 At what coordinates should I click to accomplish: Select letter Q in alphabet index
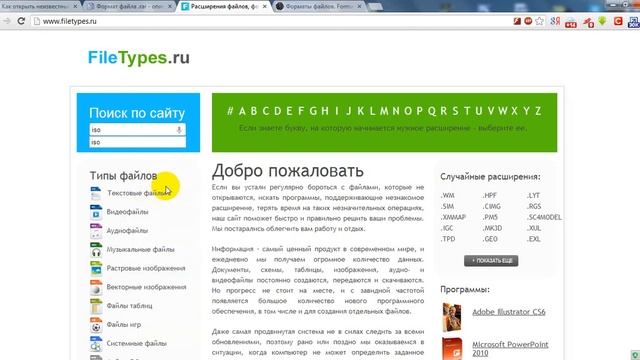pyautogui.click(x=432, y=111)
